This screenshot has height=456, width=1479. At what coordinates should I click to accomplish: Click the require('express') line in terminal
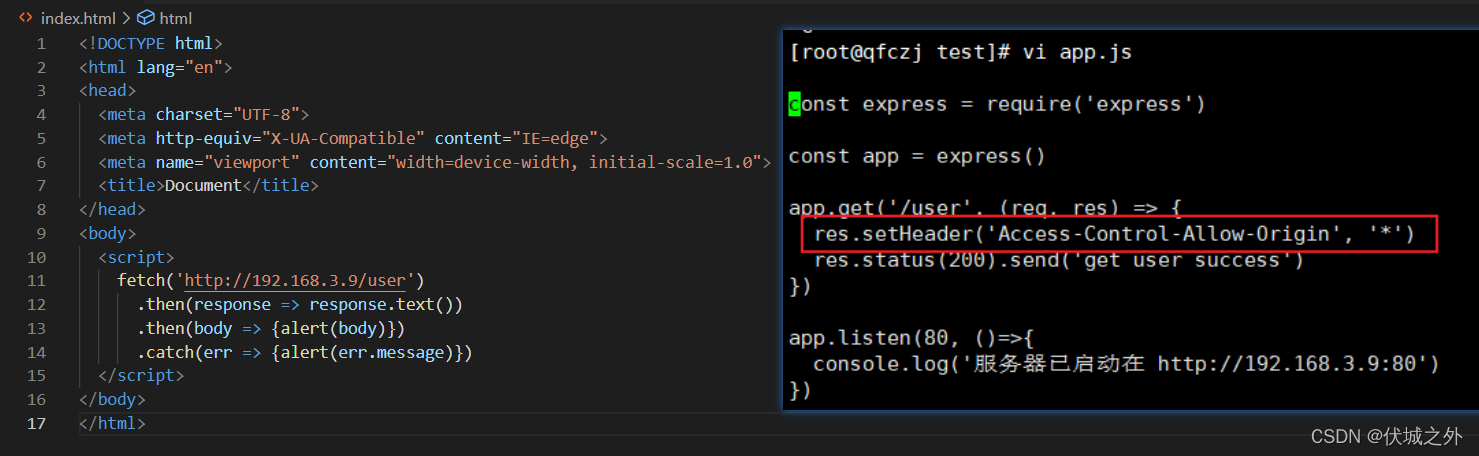click(997, 104)
